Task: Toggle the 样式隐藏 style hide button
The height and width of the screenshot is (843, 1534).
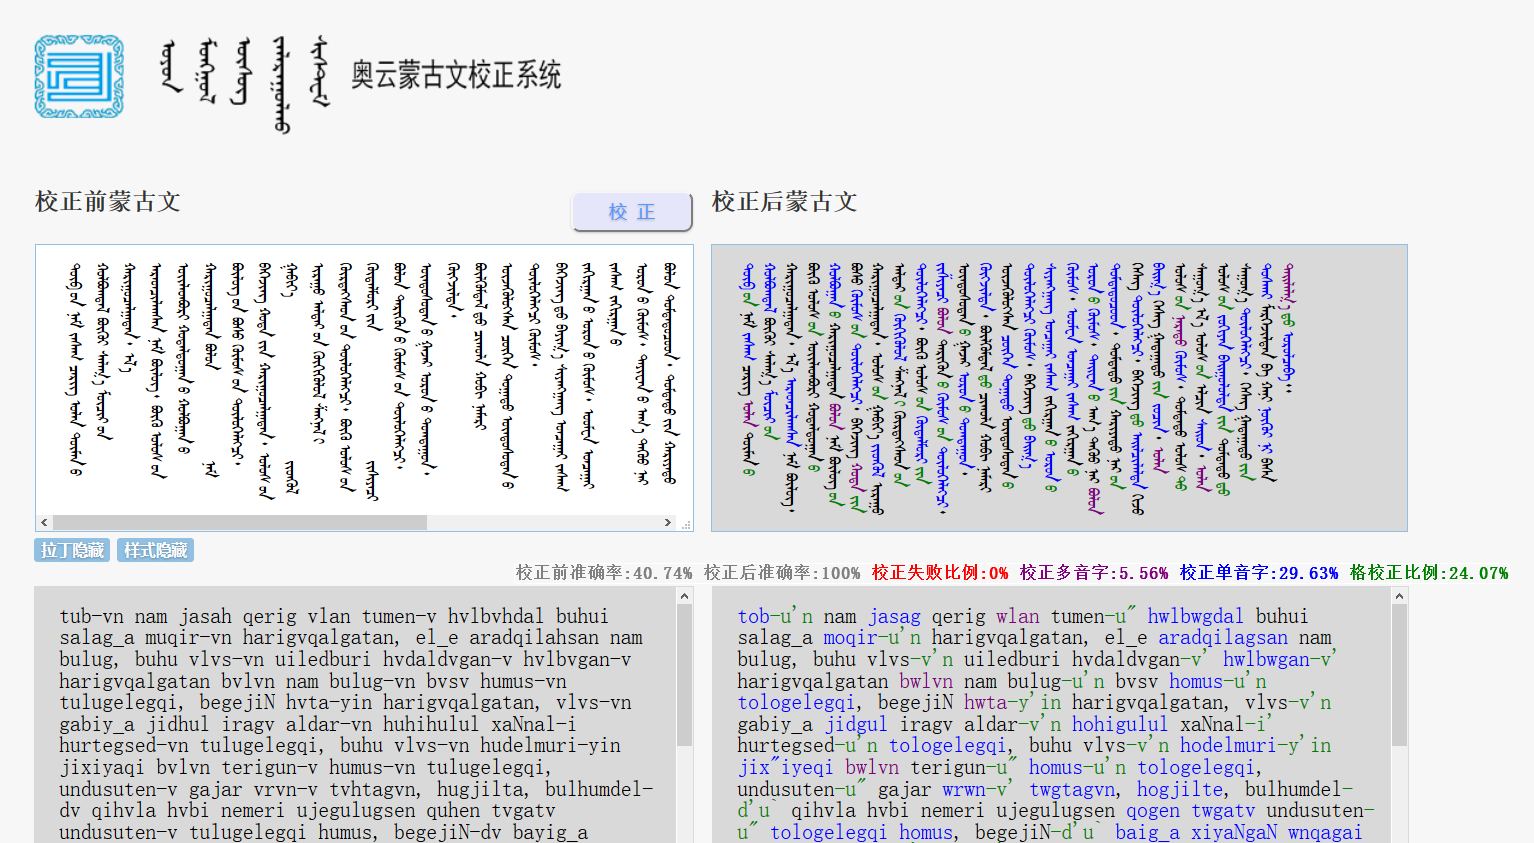Action: point(155,550)
